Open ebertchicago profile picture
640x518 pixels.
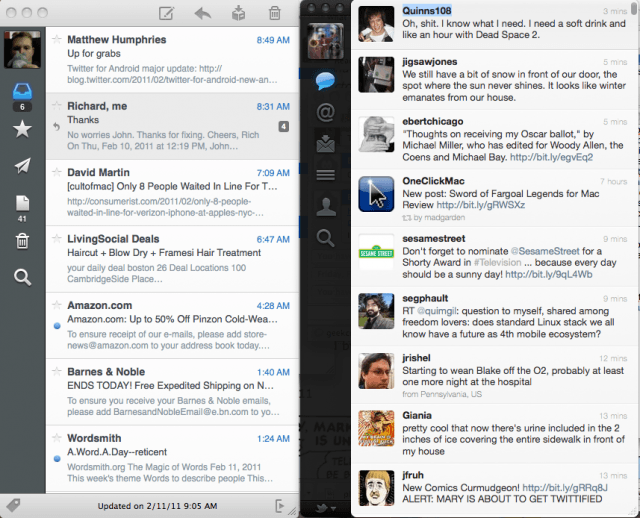click(376, 134)
